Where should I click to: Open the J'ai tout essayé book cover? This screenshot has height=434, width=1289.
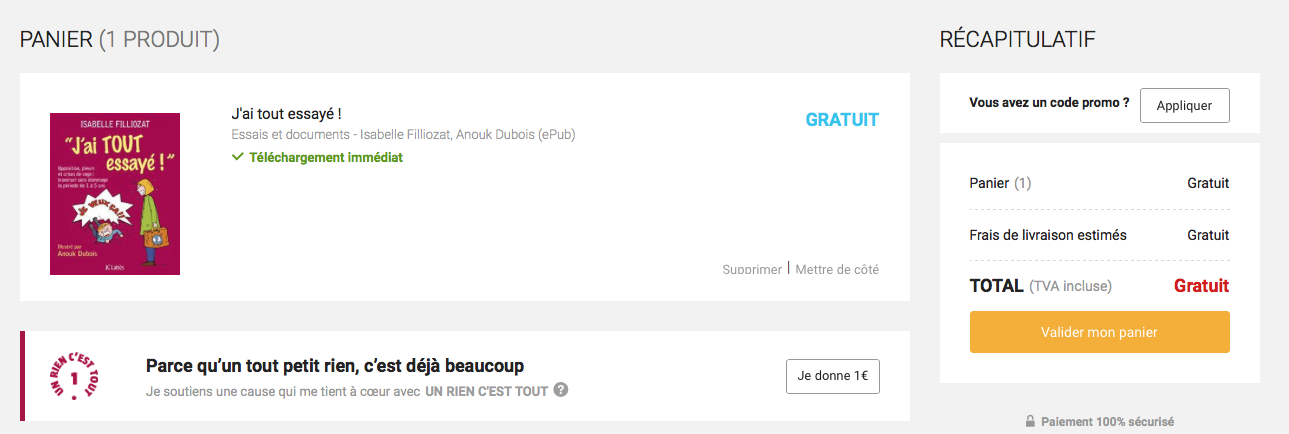click(x=115, y=194)
